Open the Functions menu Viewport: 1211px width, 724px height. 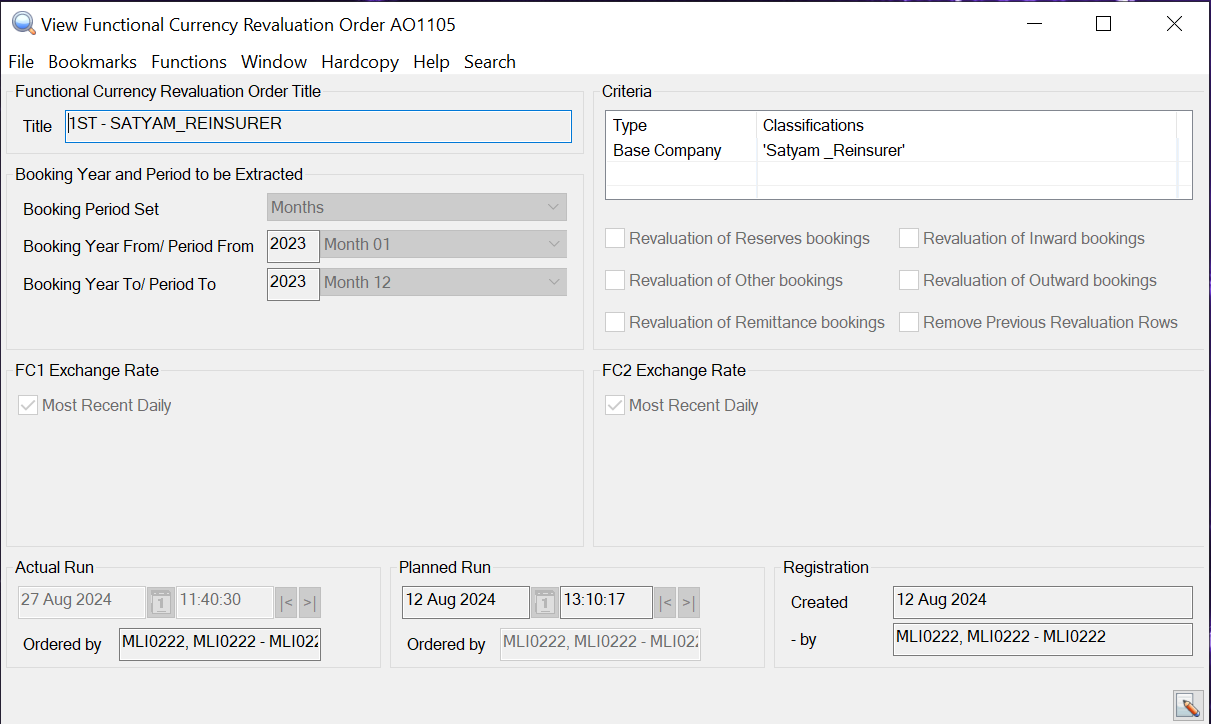point(189,62)
